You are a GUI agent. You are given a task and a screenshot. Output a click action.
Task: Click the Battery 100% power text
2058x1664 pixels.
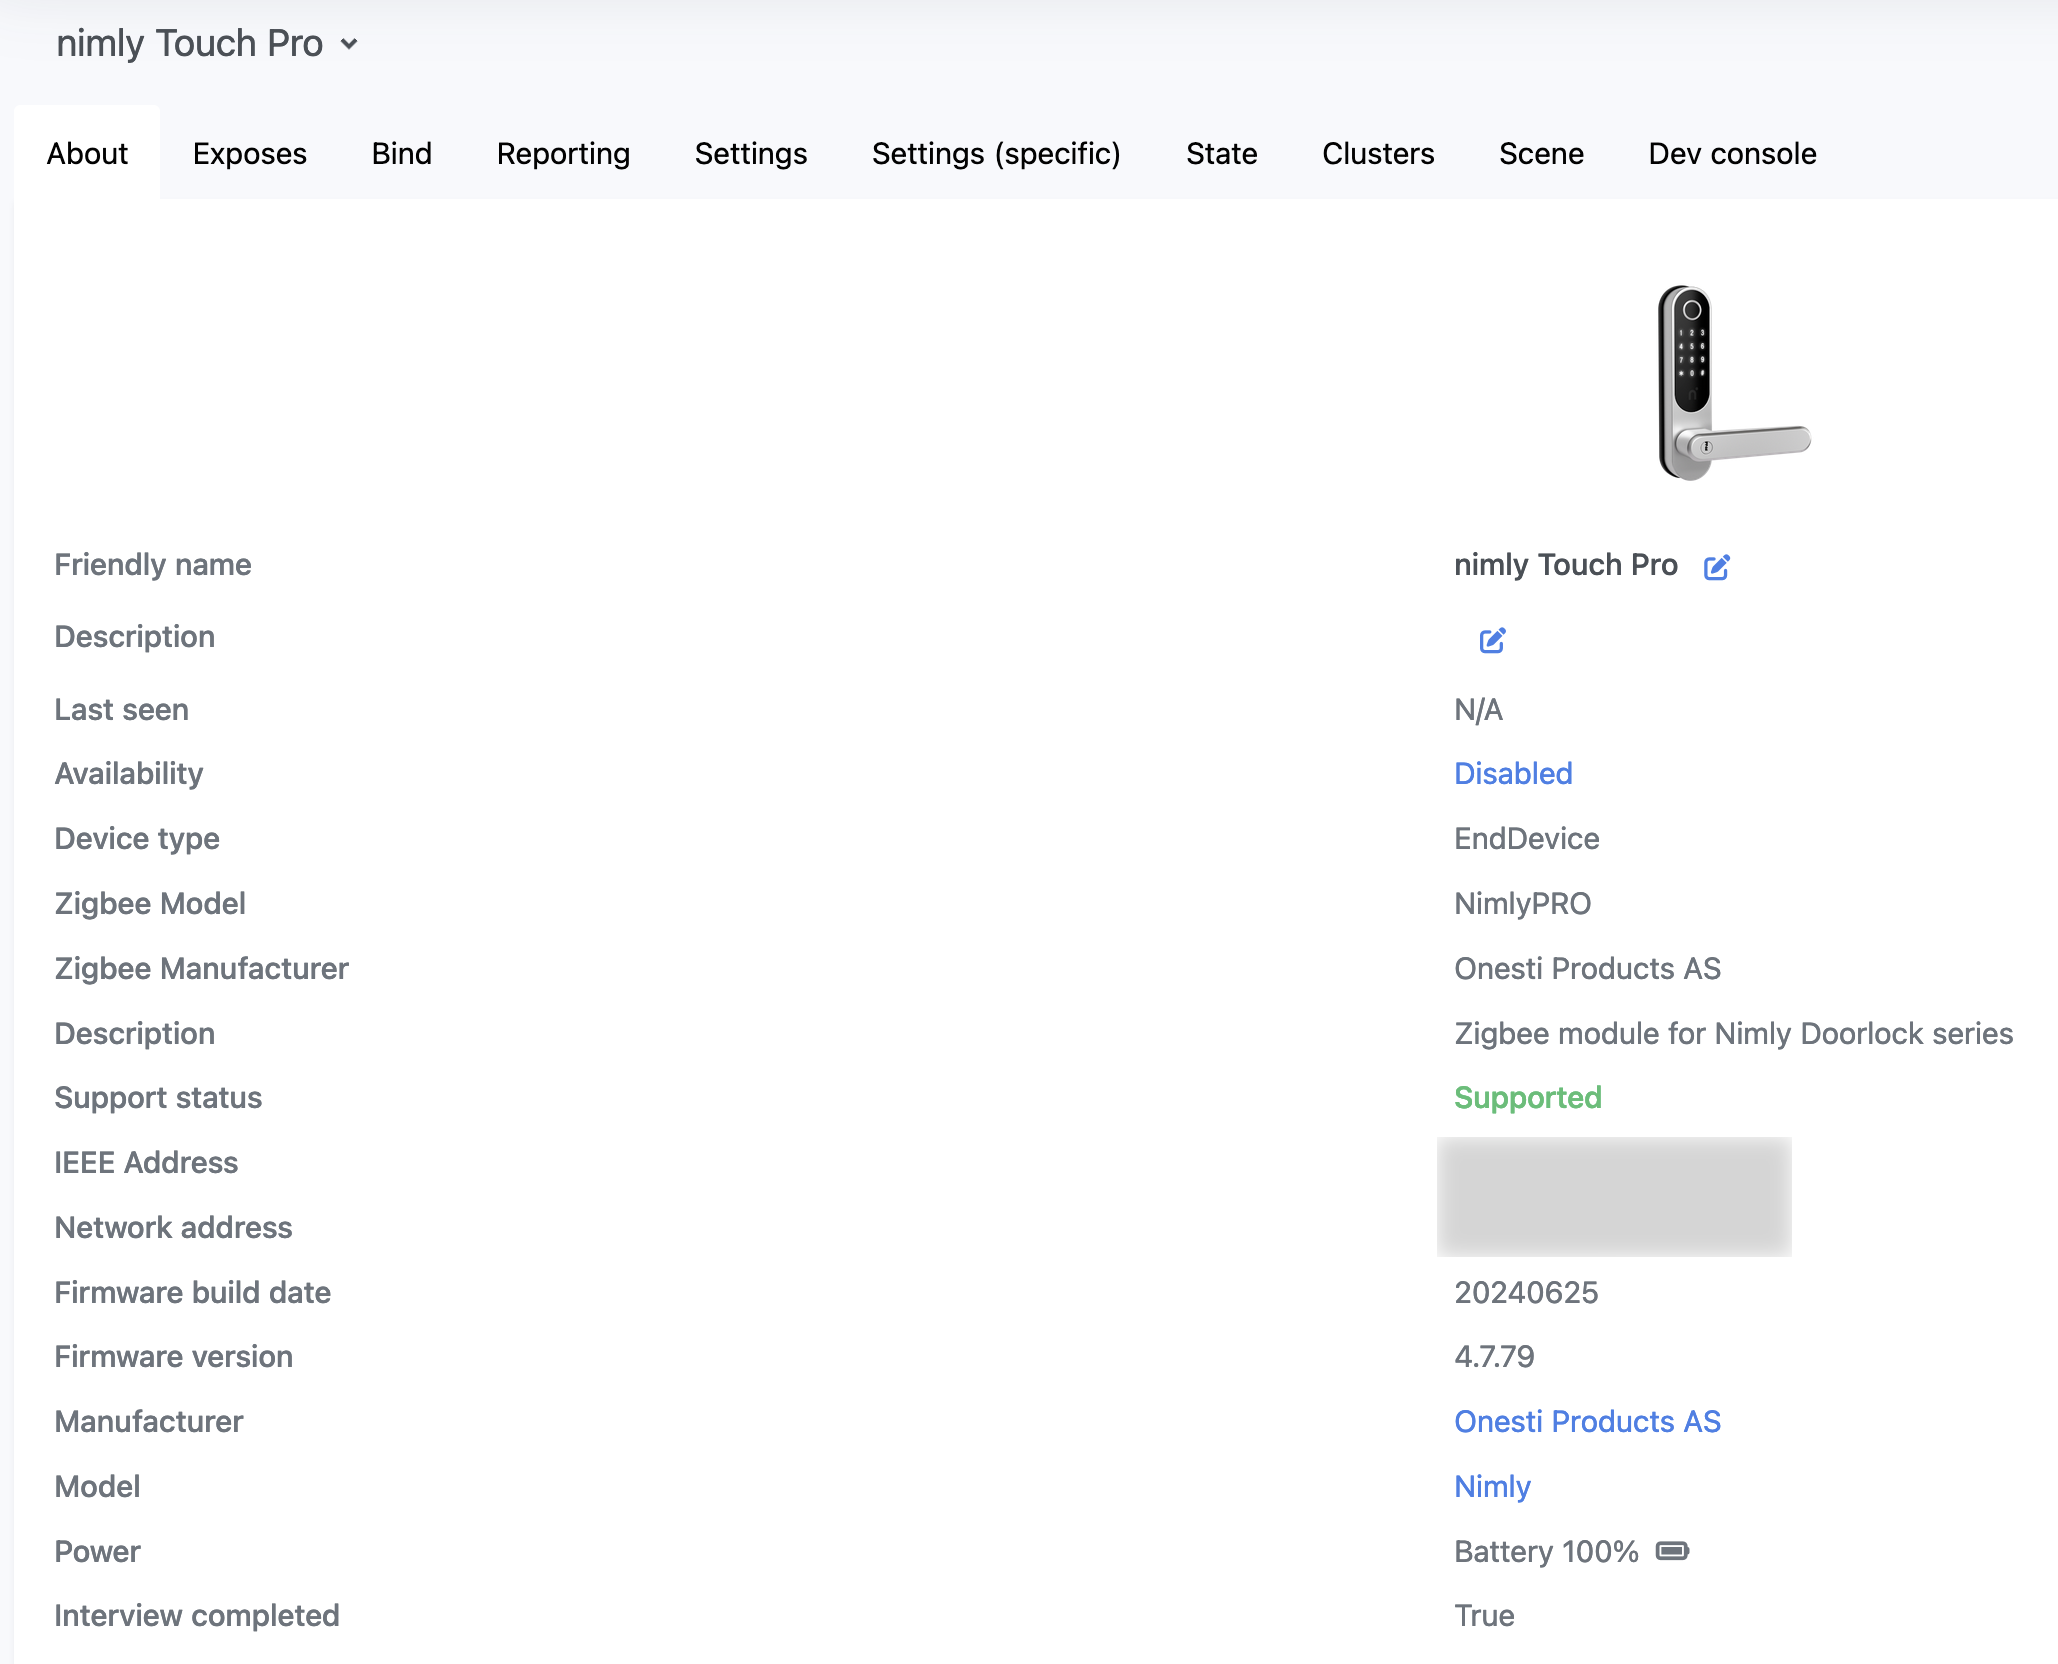click(x=1546, y=1551)
